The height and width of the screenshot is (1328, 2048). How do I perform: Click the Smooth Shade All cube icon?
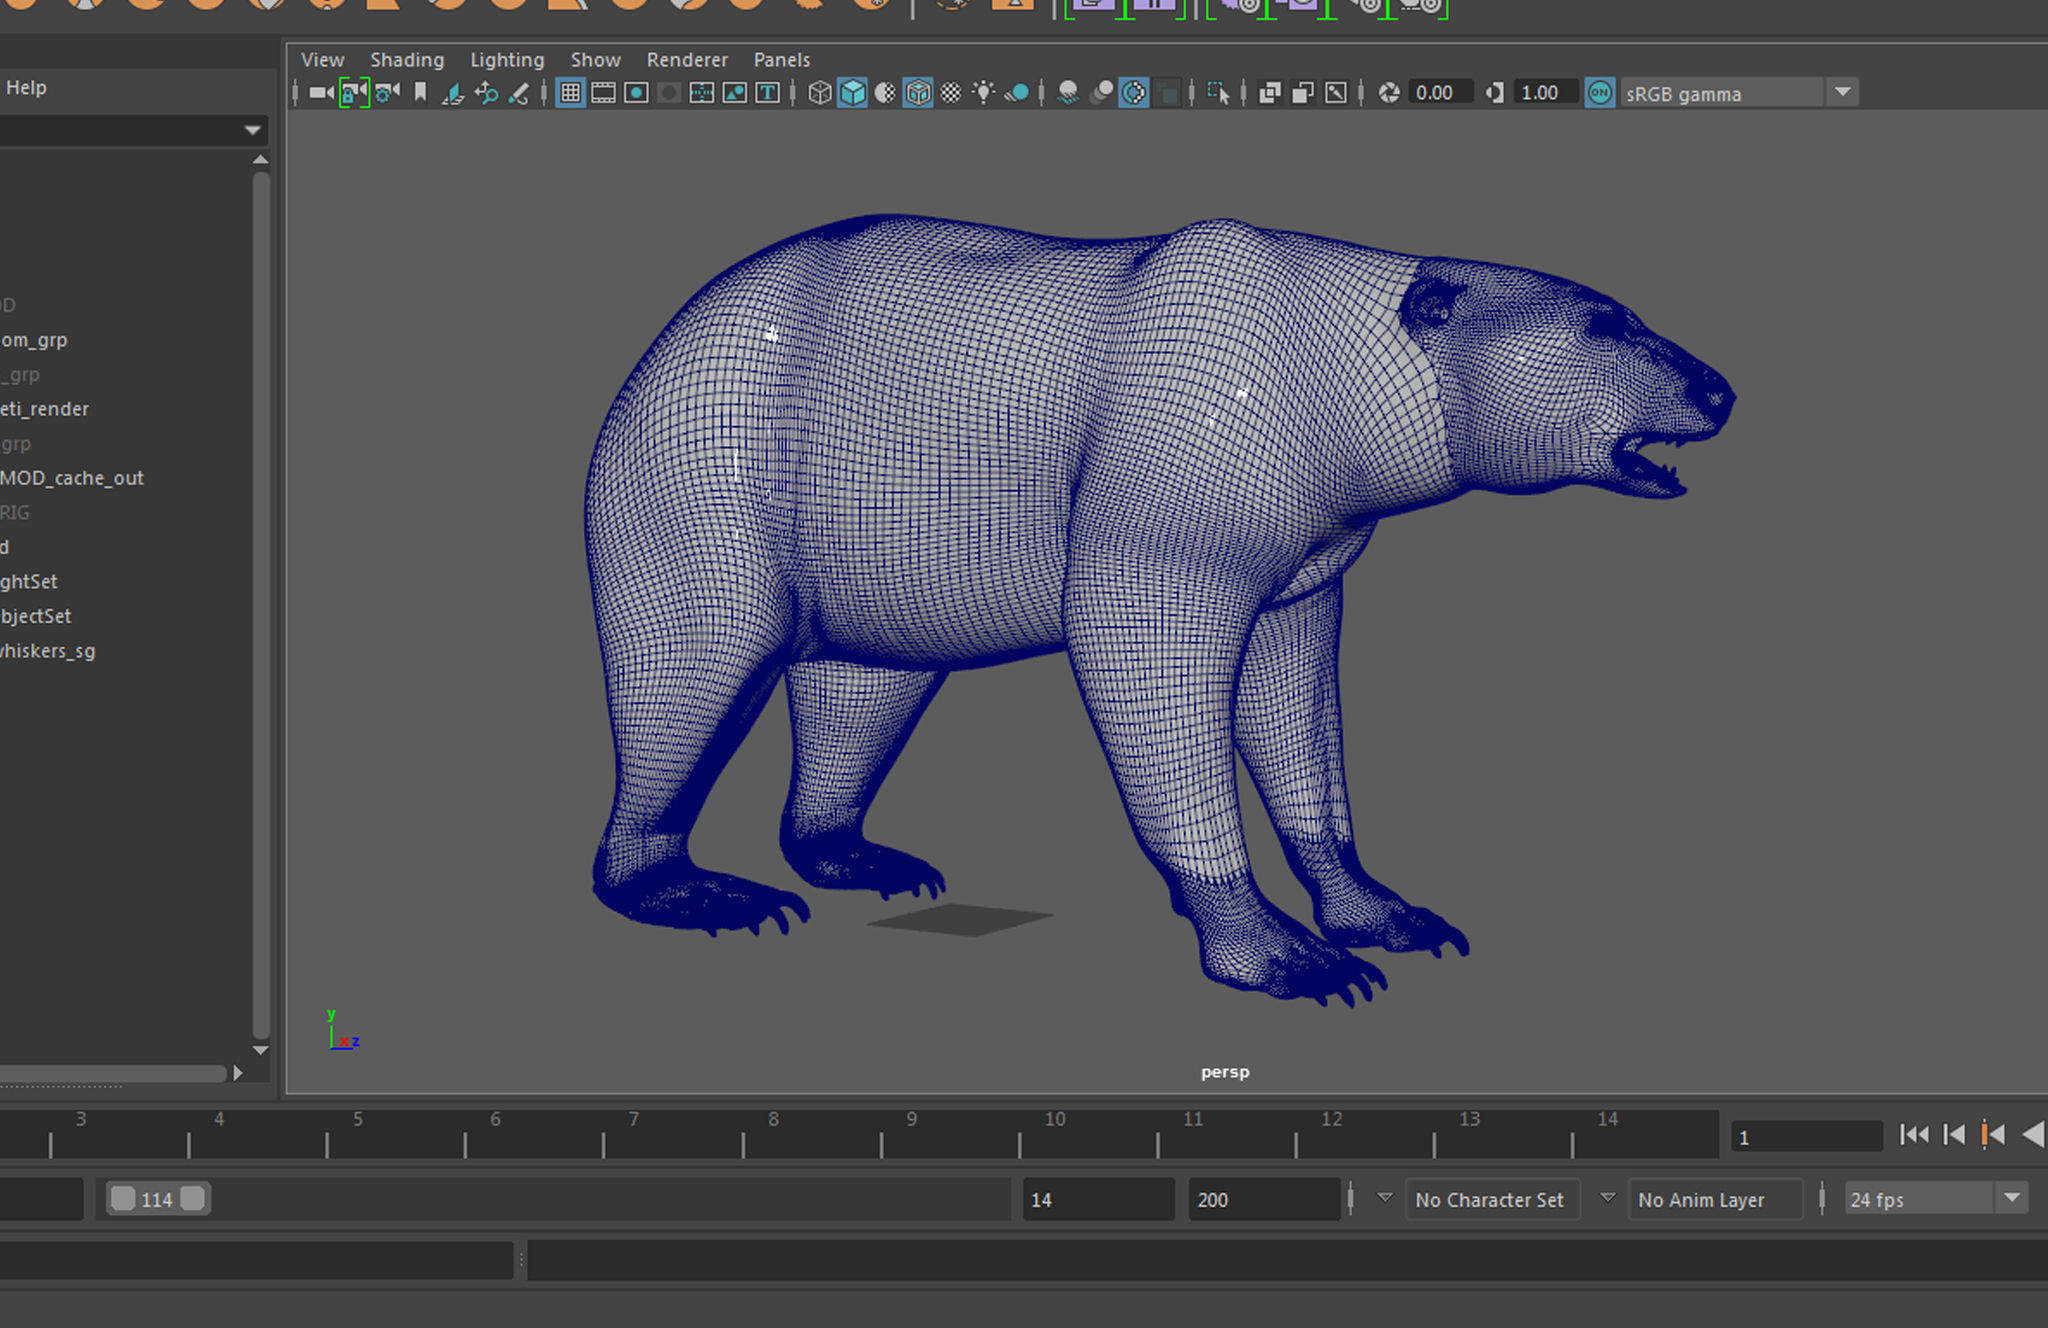(x=852, y=93)
